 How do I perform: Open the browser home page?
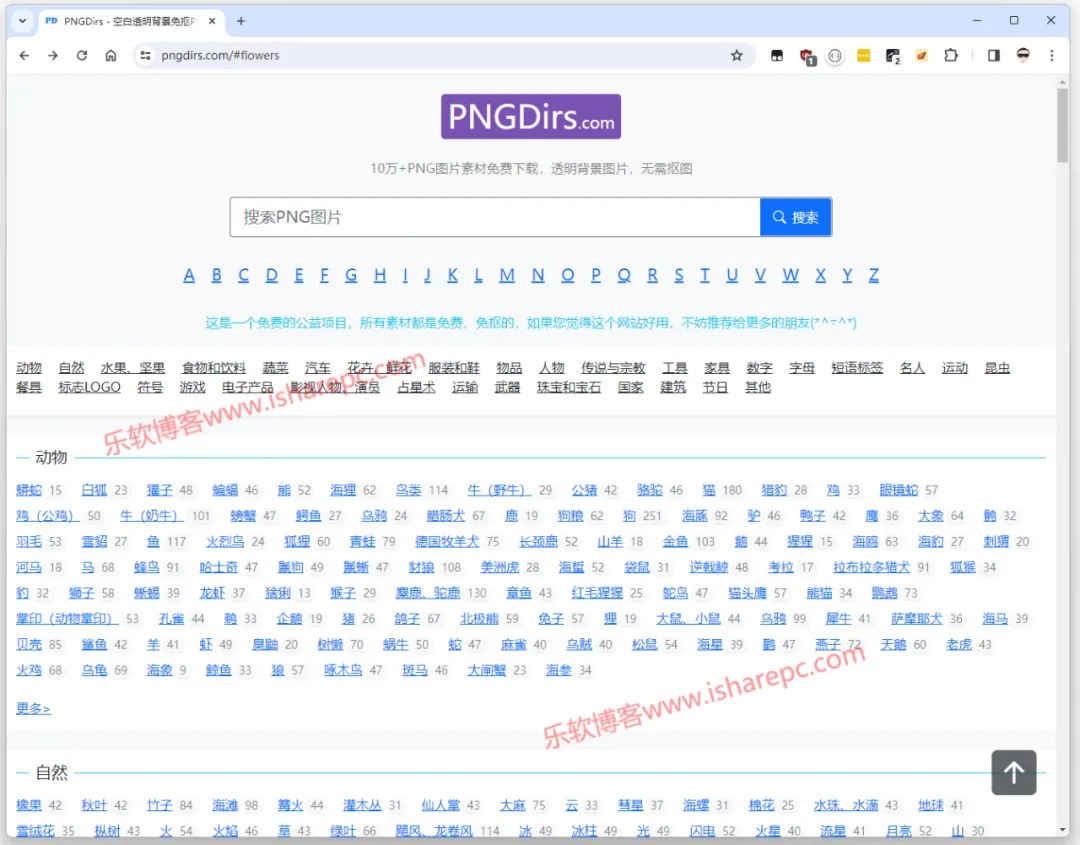click(111, 55)
